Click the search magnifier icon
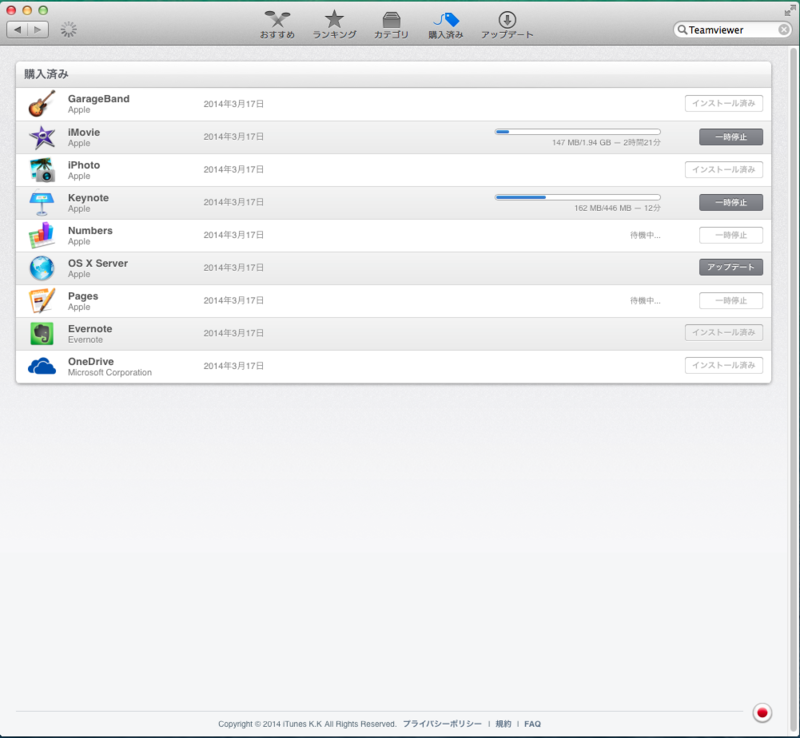 (682, 30)
